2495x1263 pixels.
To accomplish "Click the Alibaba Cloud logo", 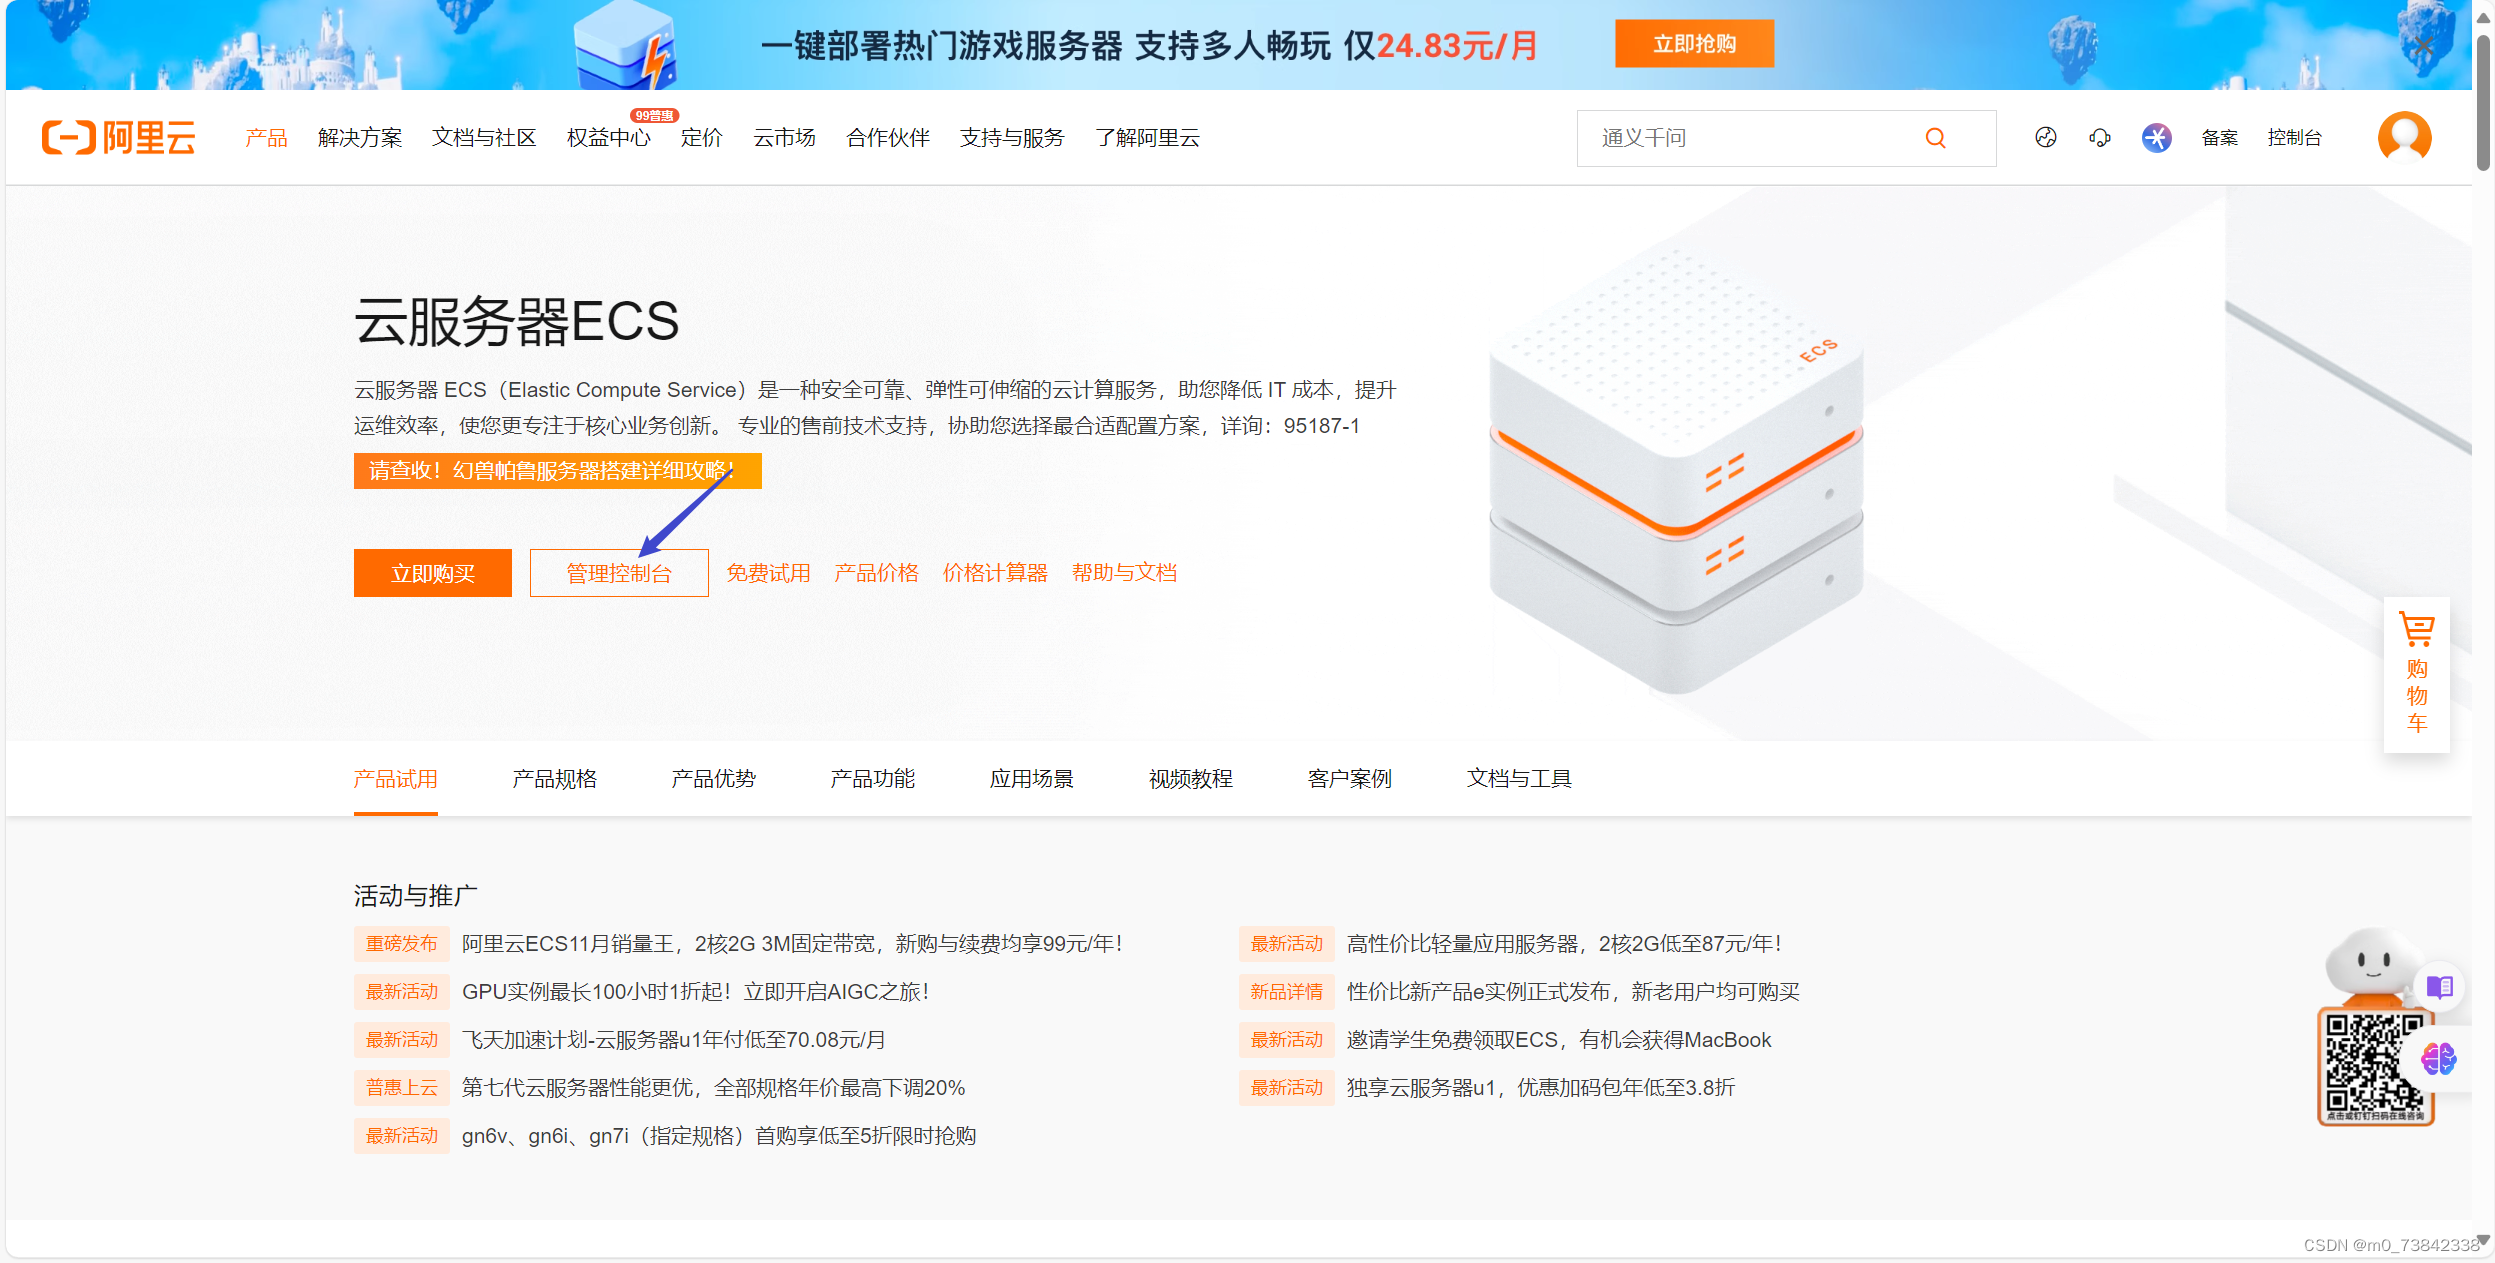I will (118, 138).
